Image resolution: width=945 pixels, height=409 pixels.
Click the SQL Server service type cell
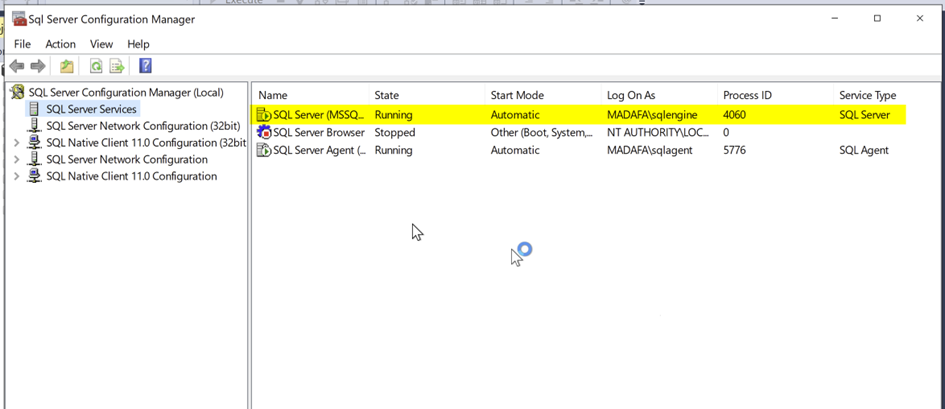864,114
